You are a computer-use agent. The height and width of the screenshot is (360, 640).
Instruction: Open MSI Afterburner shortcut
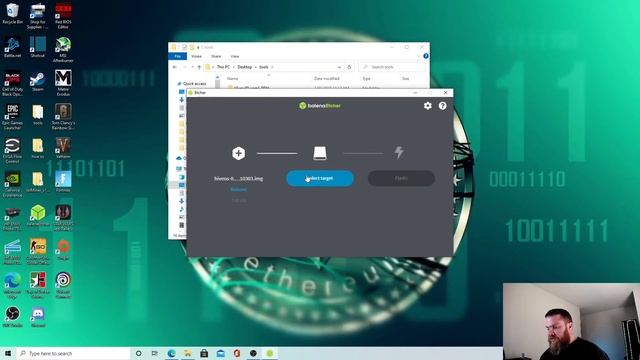[x=63, y=49]
